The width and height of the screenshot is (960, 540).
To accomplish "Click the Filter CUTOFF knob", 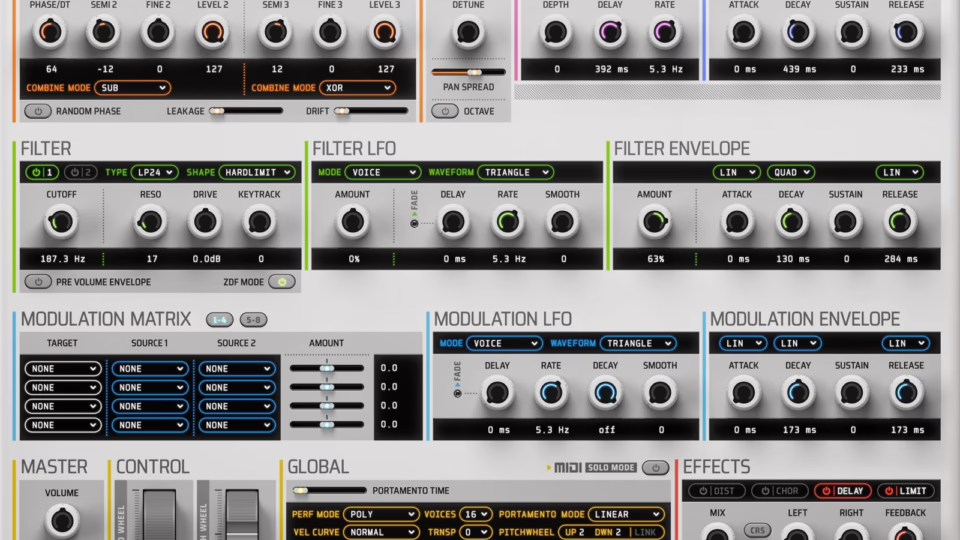I will coord(61,222).
